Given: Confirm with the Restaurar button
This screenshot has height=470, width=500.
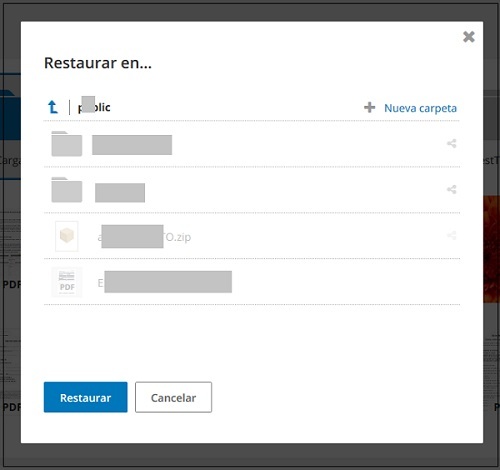Looking at the screenshot, I should tap(85, 397).
